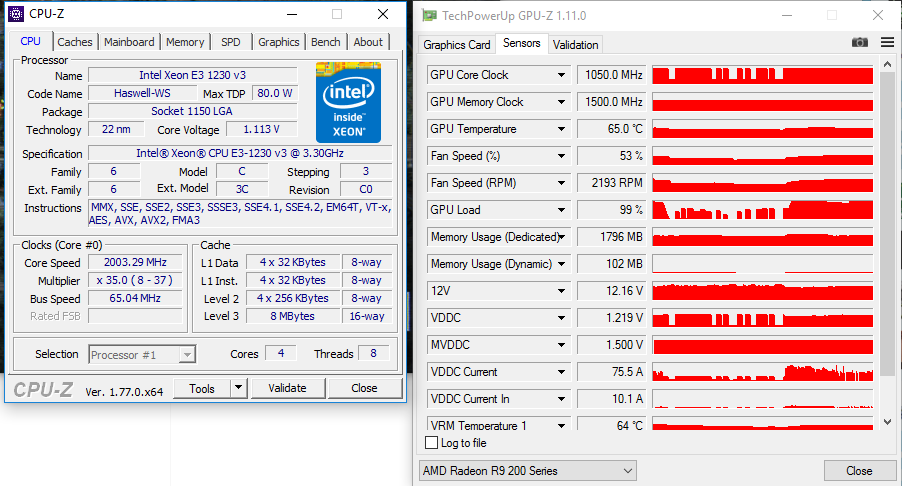Click the Bus Speed 65.04 MHz value
This screenshot has width=902, height=486.
(135, 298)
